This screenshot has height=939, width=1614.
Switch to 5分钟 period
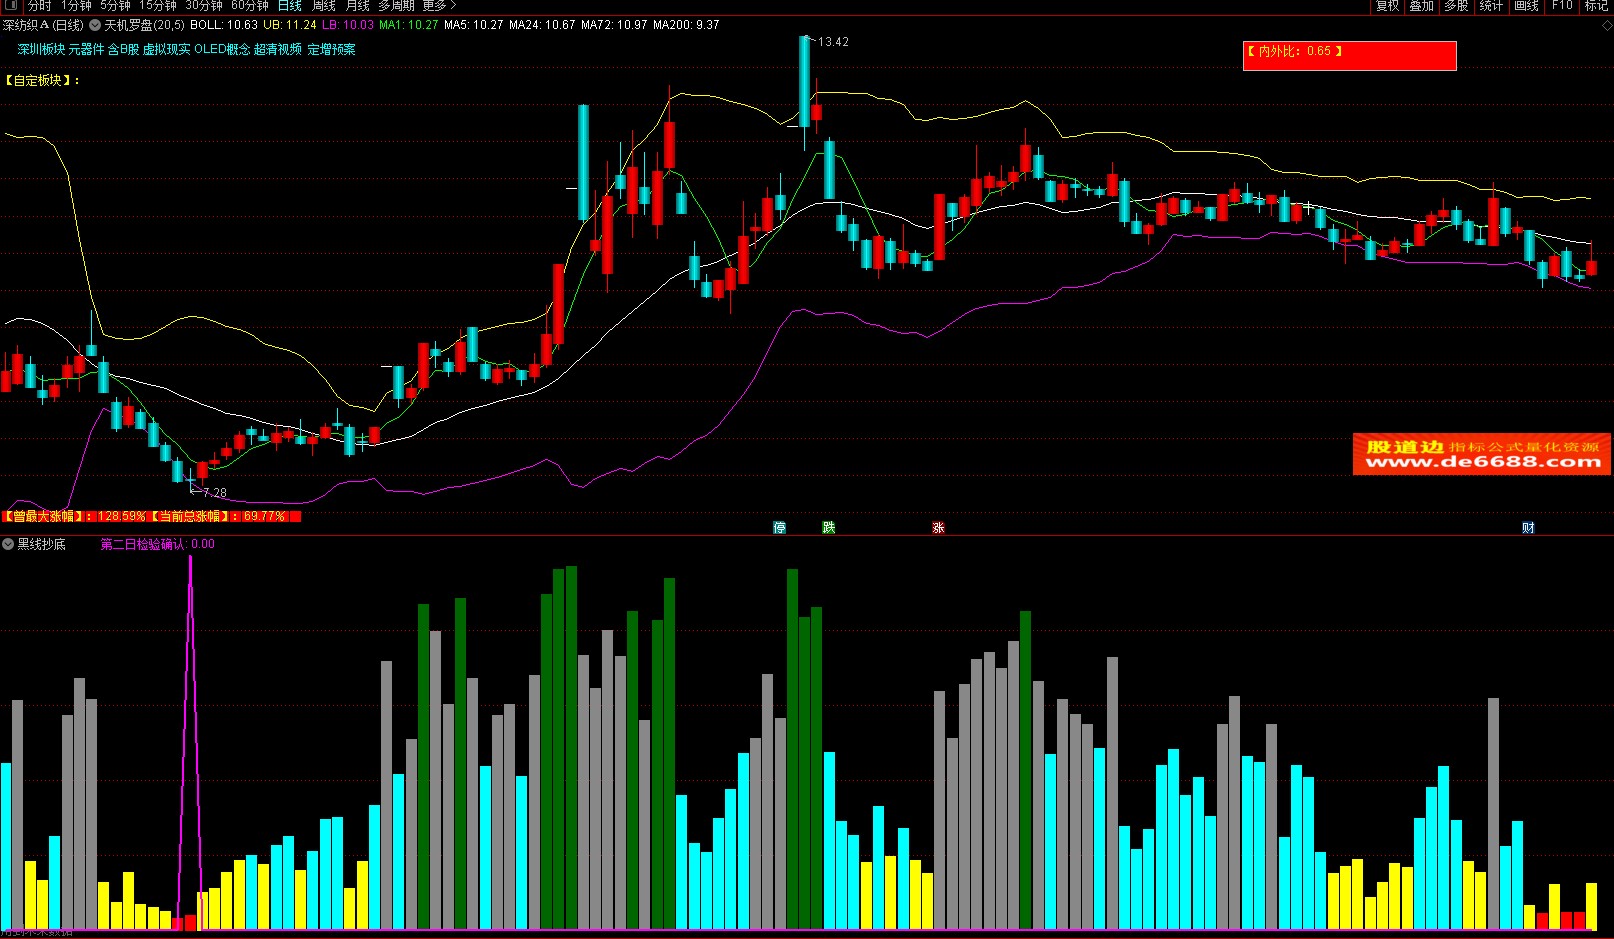[115, 6]
